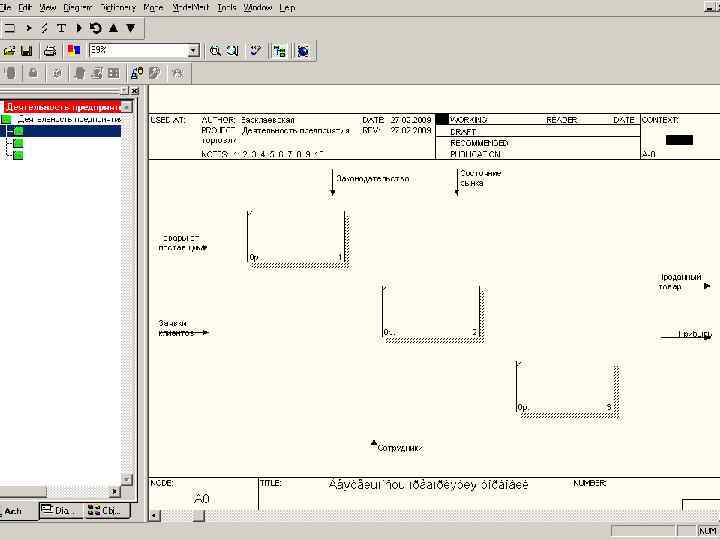Click the root model icon in the tree
The height and width of the screenshot is (540, 720).
6,119
